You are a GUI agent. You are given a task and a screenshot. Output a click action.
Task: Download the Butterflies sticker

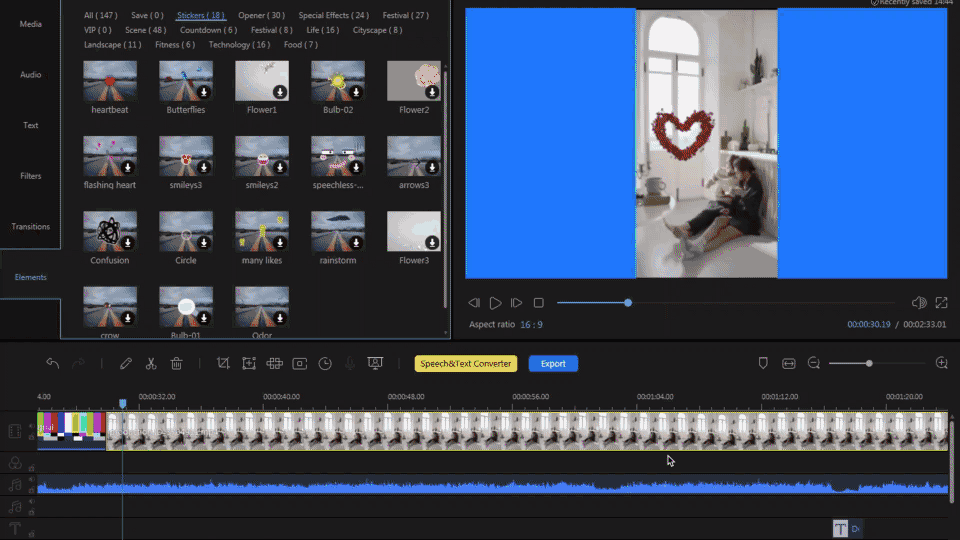[x=204, y=92]
